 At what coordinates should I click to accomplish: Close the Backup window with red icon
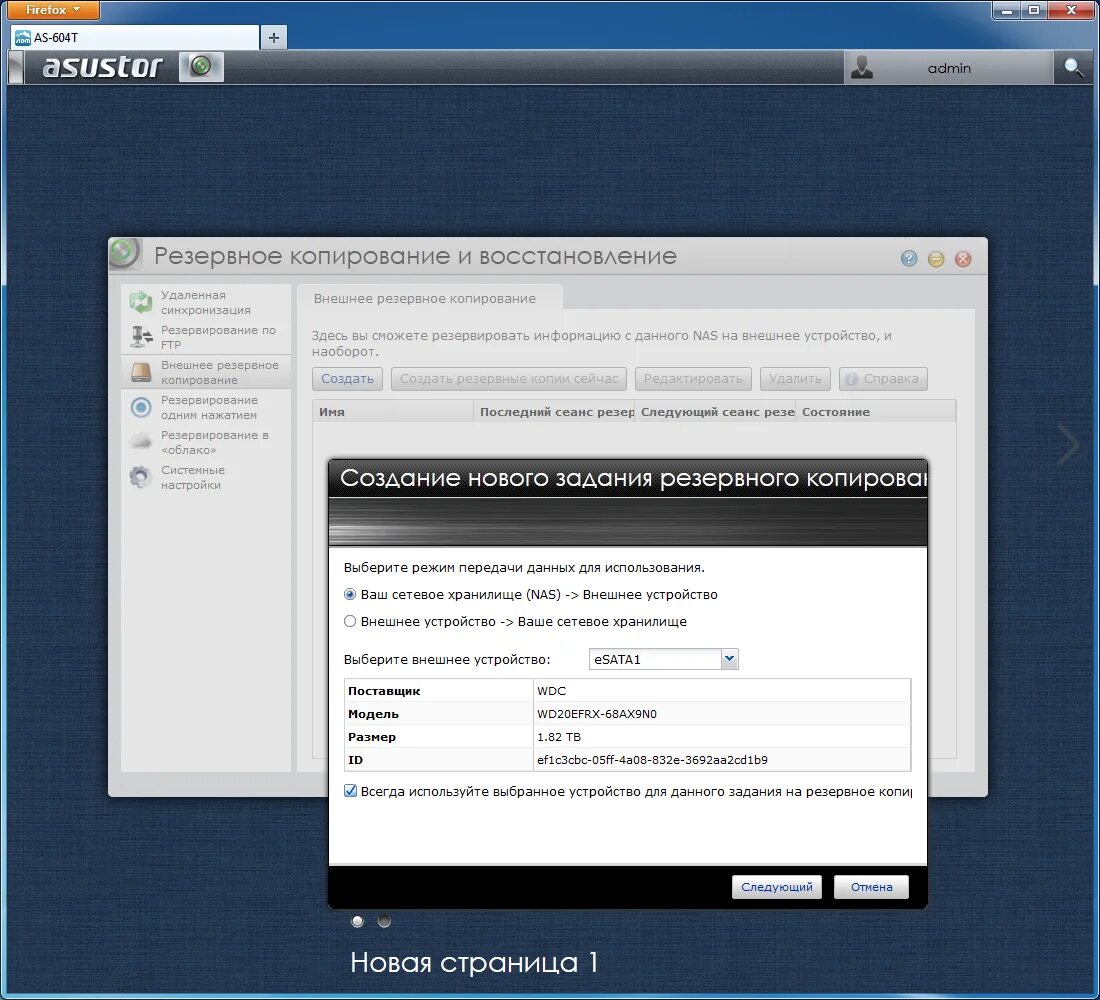tap(963, 259)
